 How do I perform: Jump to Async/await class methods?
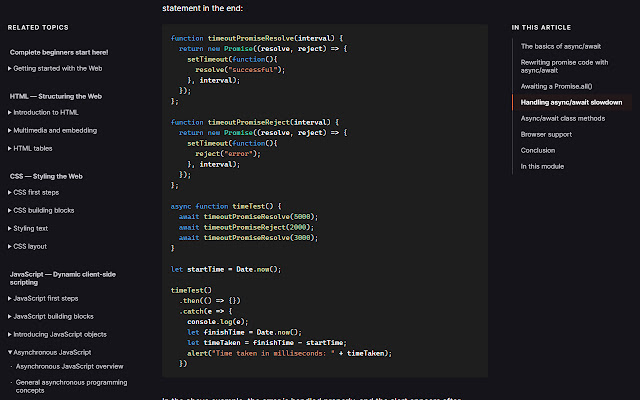pos(562,118)
